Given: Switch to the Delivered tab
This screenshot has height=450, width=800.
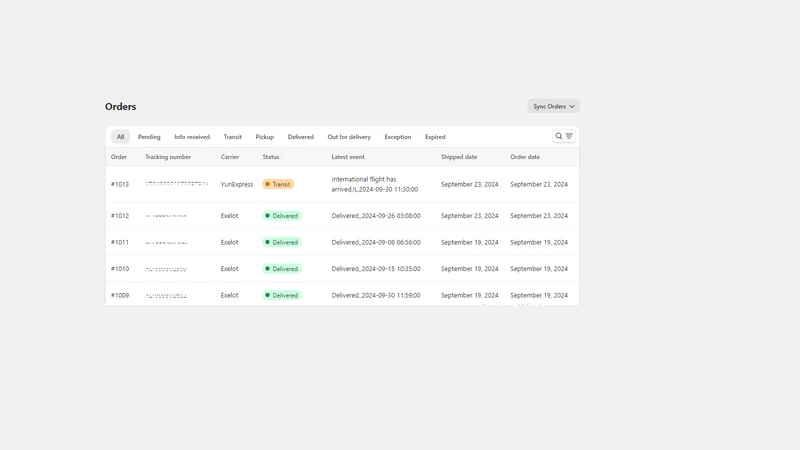Looking at the screenshot, I should [301, 137].
